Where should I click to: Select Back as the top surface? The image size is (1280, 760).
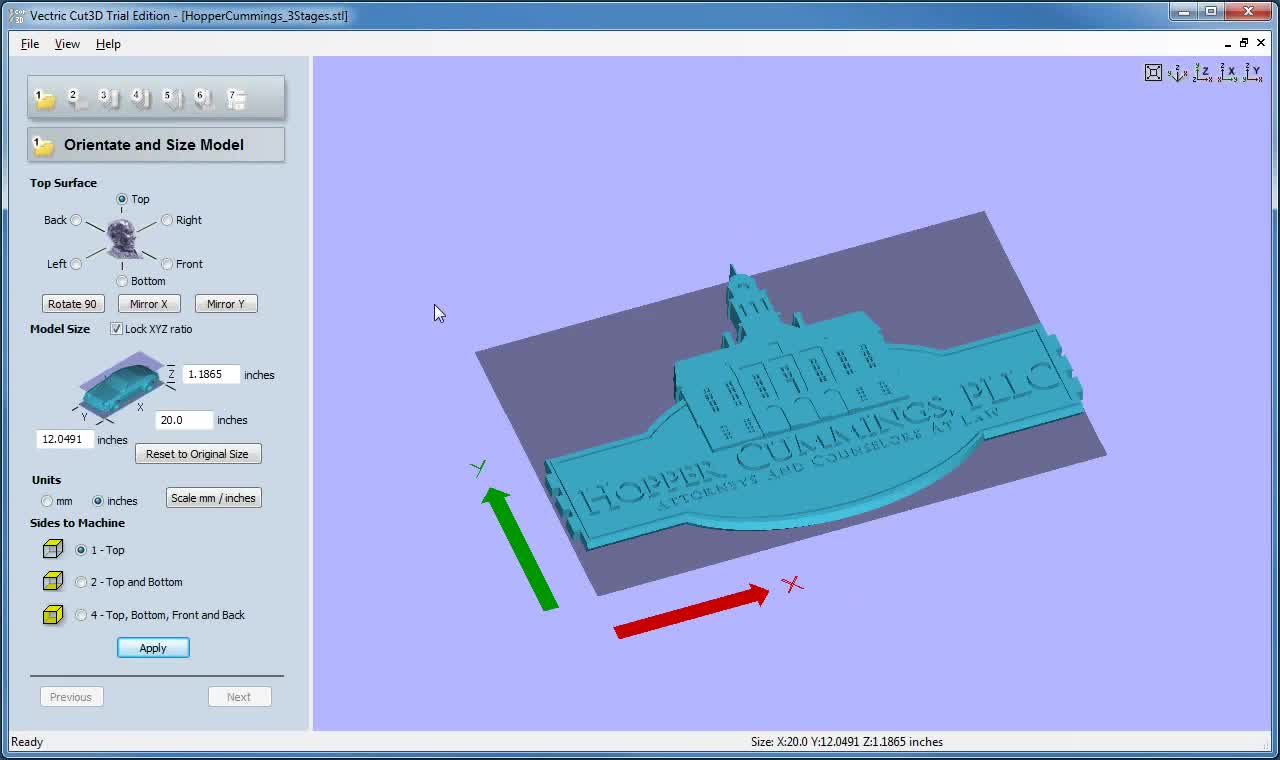coord(76,220)
